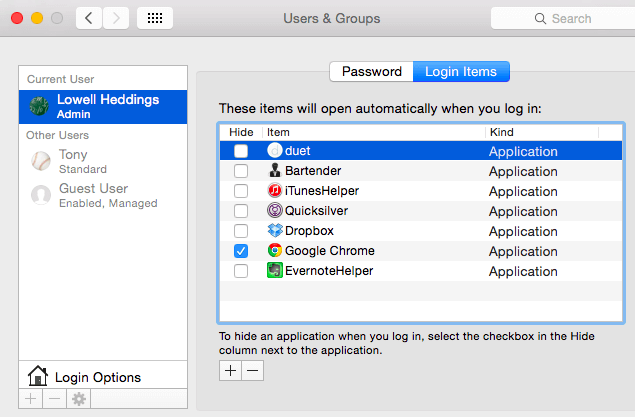Click Login Options house icon
The width and height of the screenshot is (635, 417).
(x=38, y=376)
